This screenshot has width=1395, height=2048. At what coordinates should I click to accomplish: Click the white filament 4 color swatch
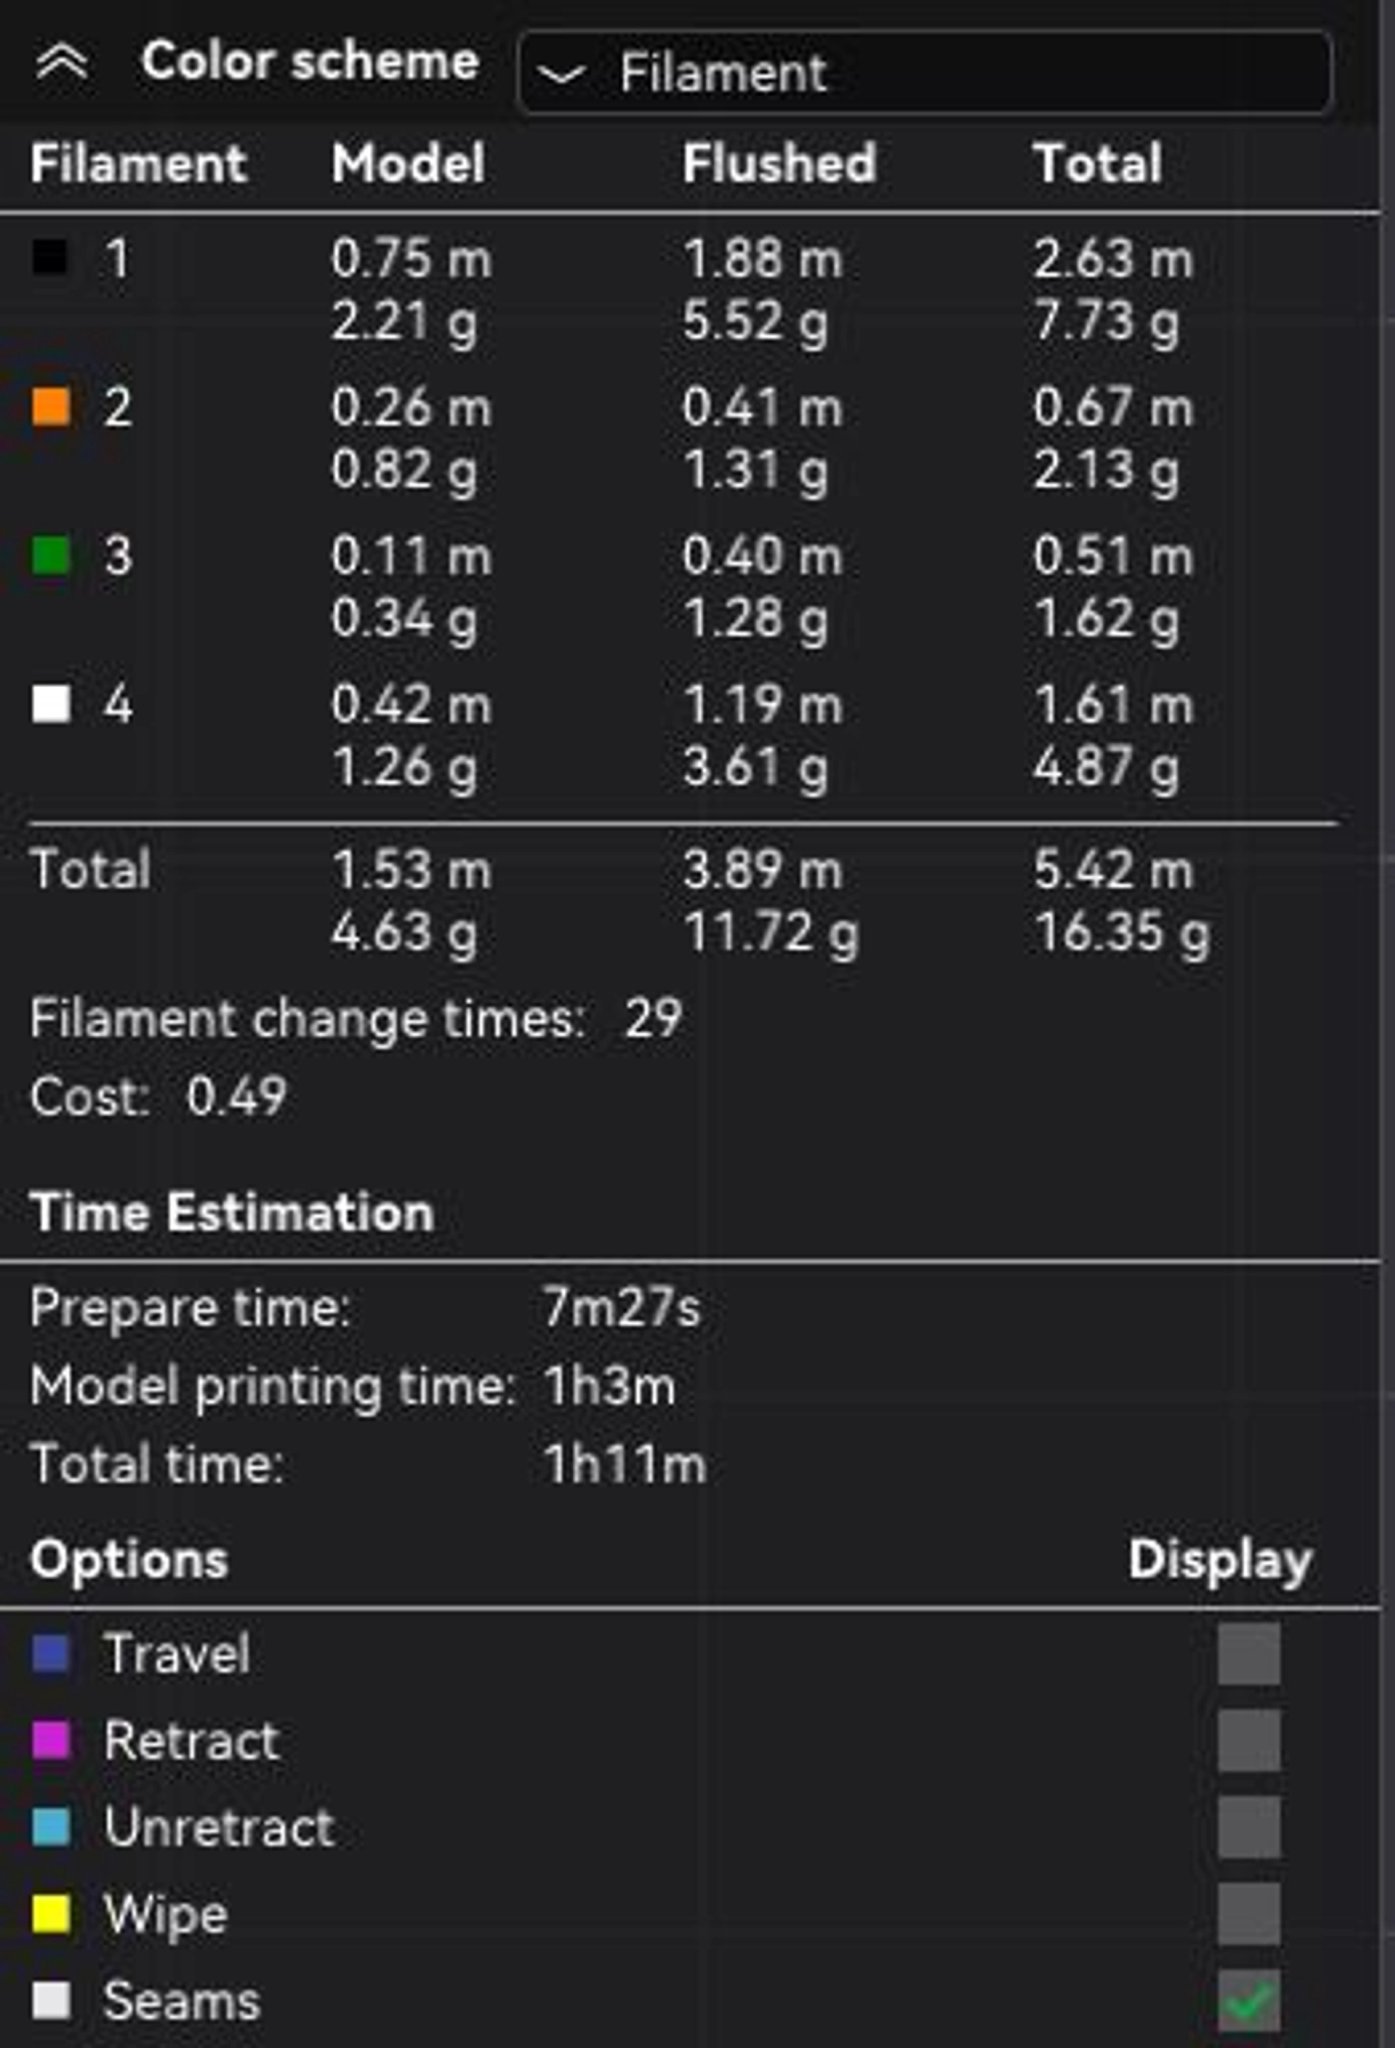(51, 704)
